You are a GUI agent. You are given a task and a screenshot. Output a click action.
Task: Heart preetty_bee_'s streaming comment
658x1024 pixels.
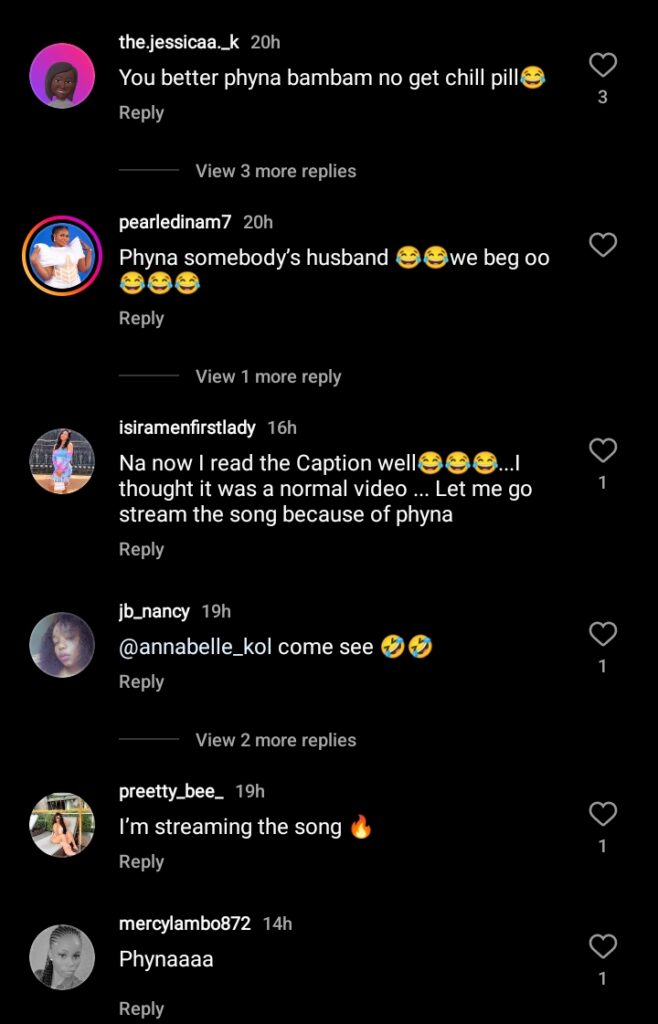[x=602, y=814]
